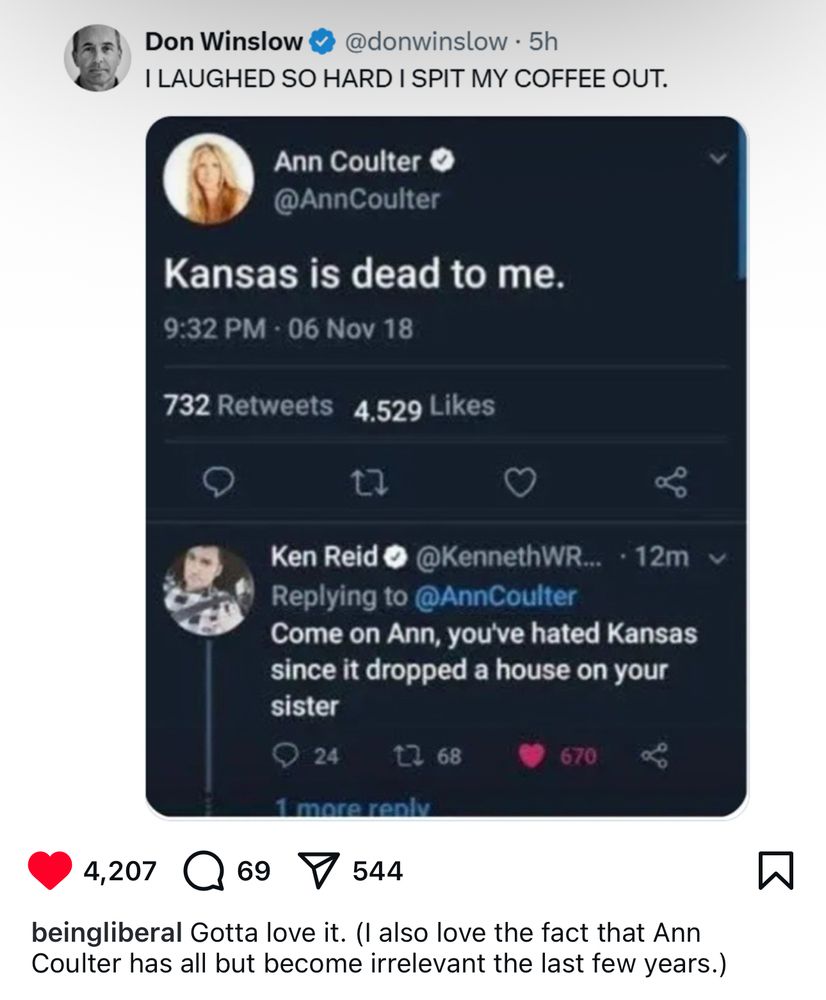Image resolution: width=826 pixels, height=1000 pixels.
Task: Open beingliberal profile from caption
Action: point(107,932)
